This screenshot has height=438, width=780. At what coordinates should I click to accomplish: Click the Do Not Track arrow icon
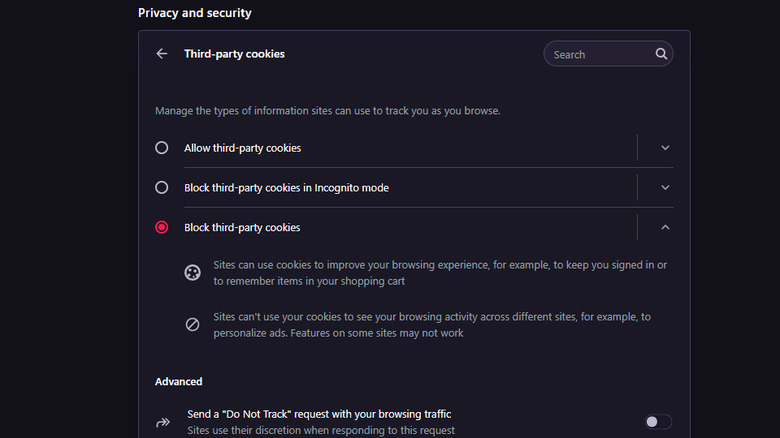[163, 422]
